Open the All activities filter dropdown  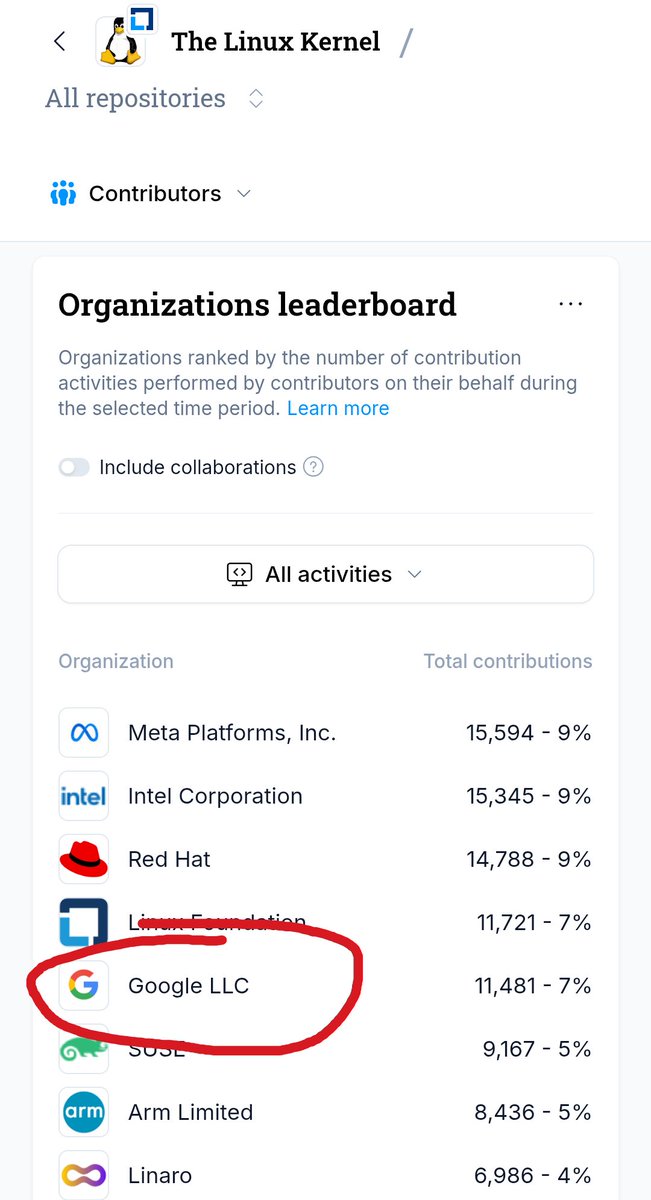pyautogui.click(x=326, y=574)
